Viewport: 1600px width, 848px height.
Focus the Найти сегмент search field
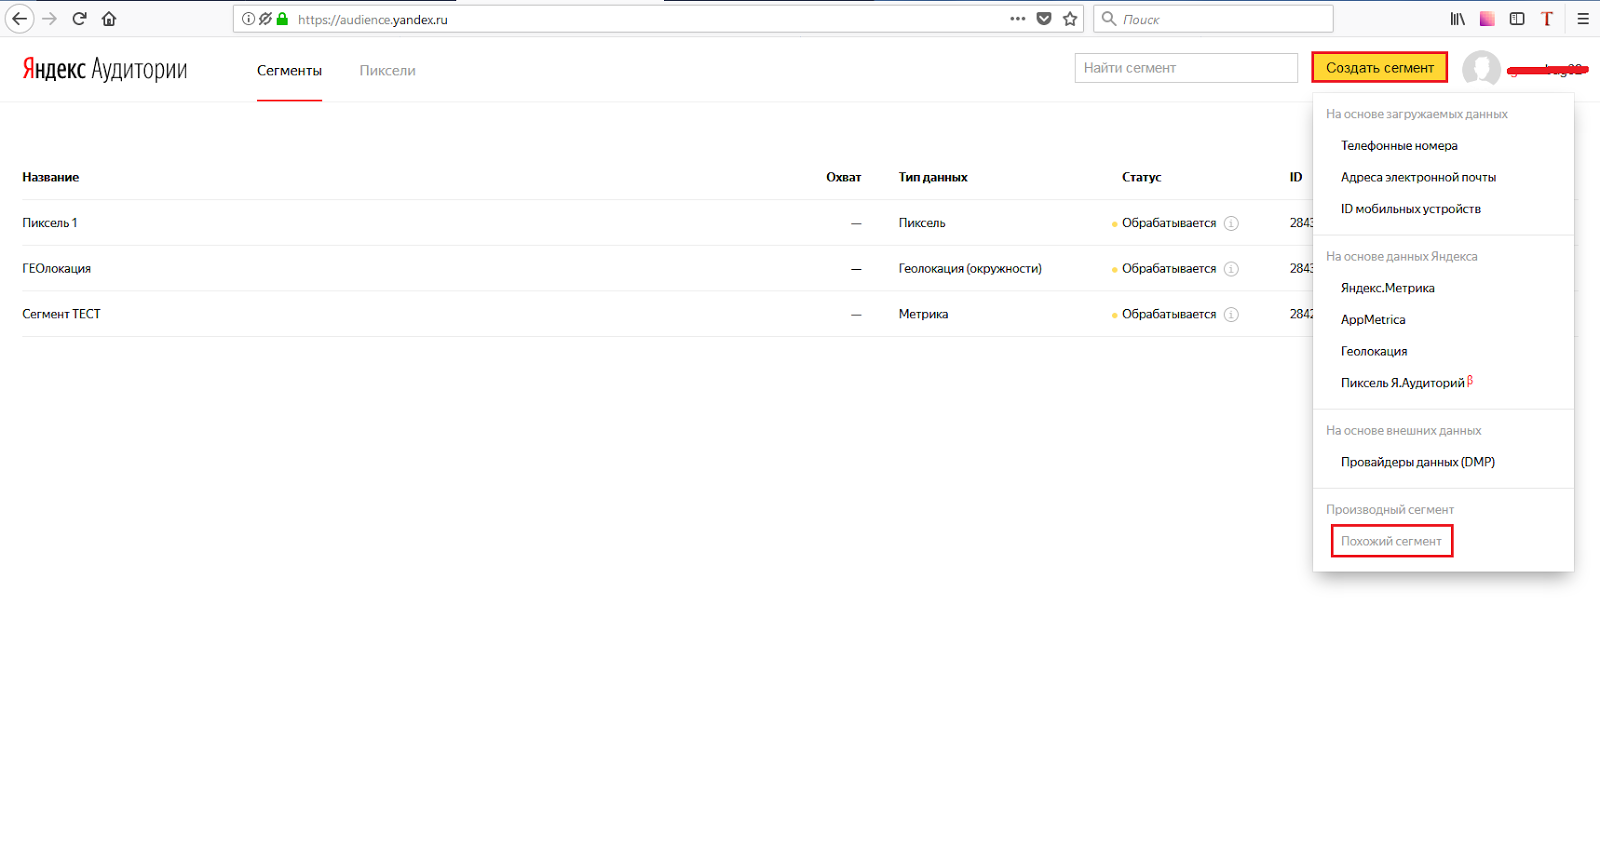point(1186,68)
